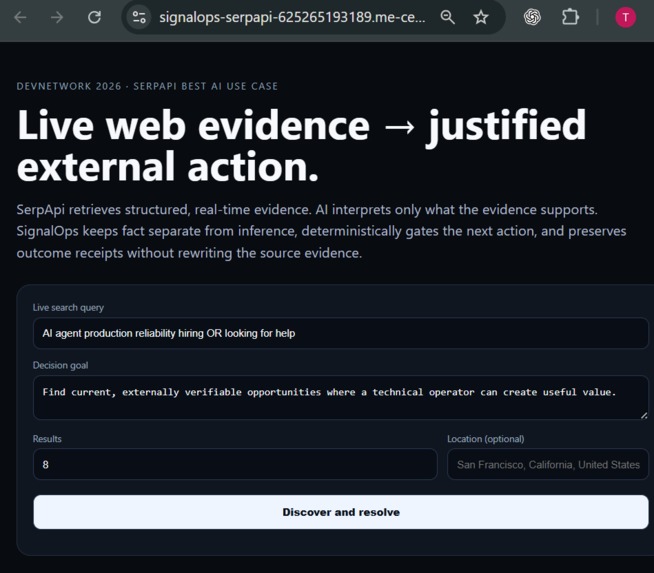
Task: Open site information icon in address bar
Action: coord(139,17)
